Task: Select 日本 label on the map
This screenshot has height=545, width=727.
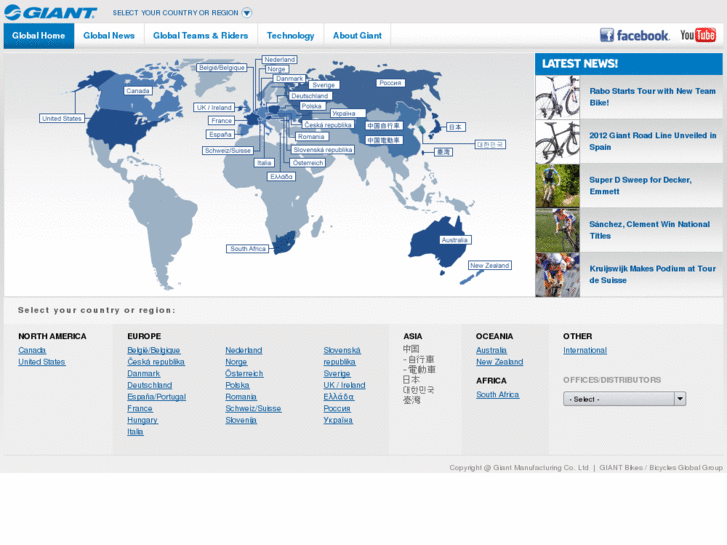Action: point(455,127)
